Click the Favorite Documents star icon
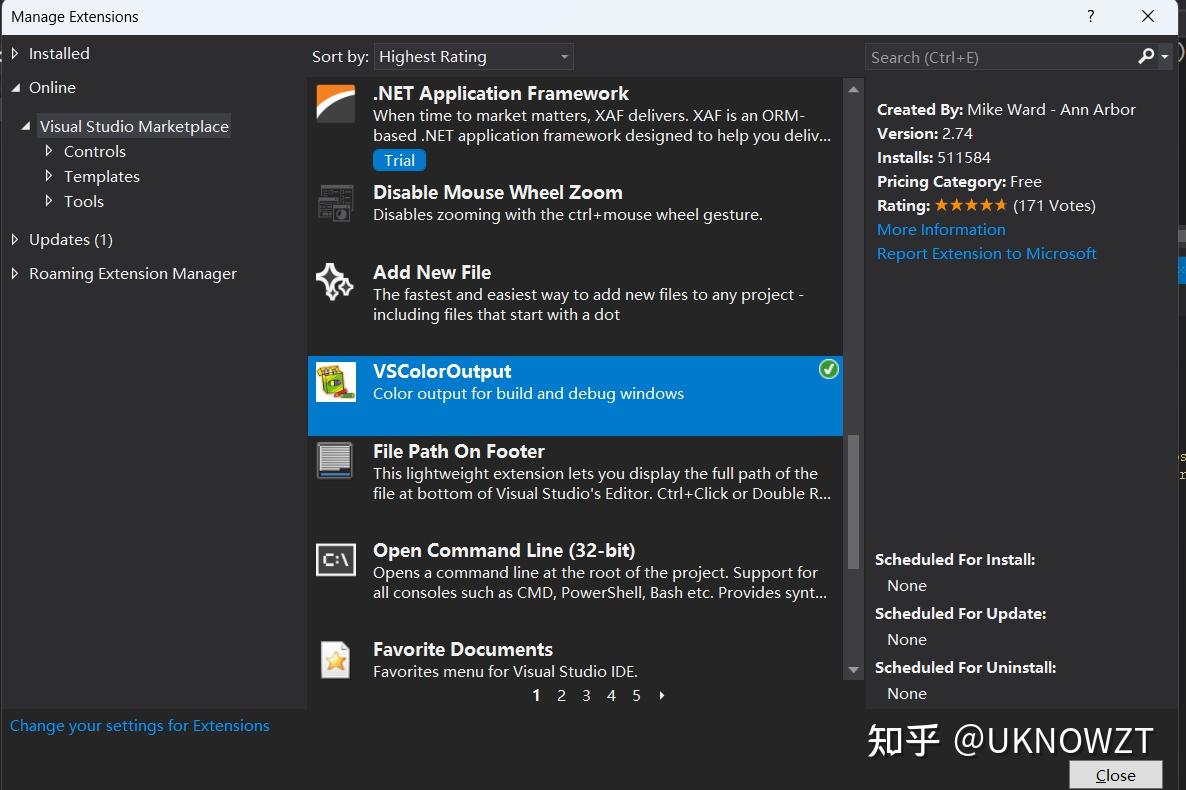 click(336, 660)
